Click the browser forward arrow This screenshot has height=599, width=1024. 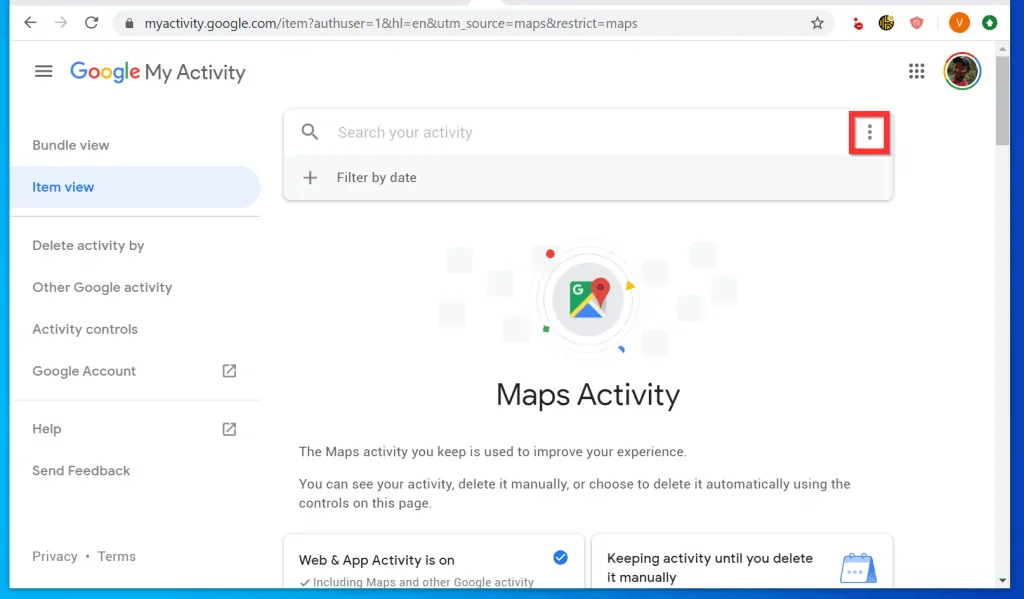click(61, 23)
